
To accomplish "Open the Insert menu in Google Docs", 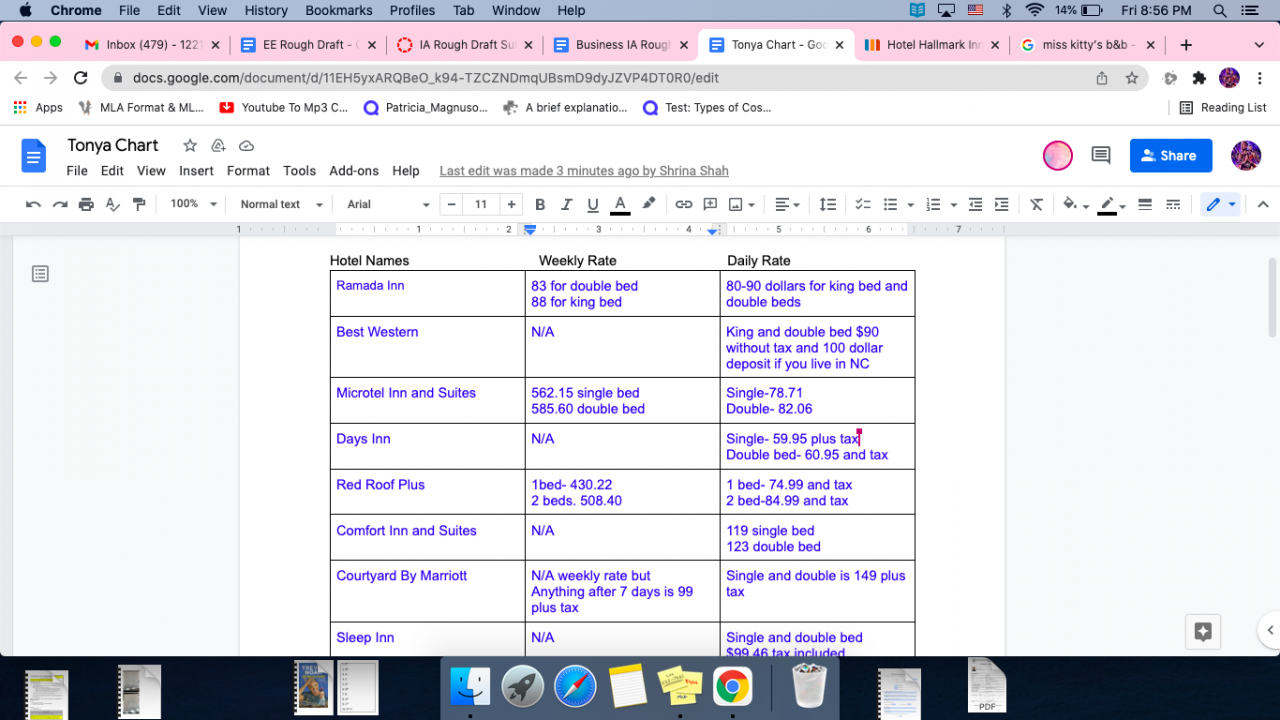I will (196, 171).
